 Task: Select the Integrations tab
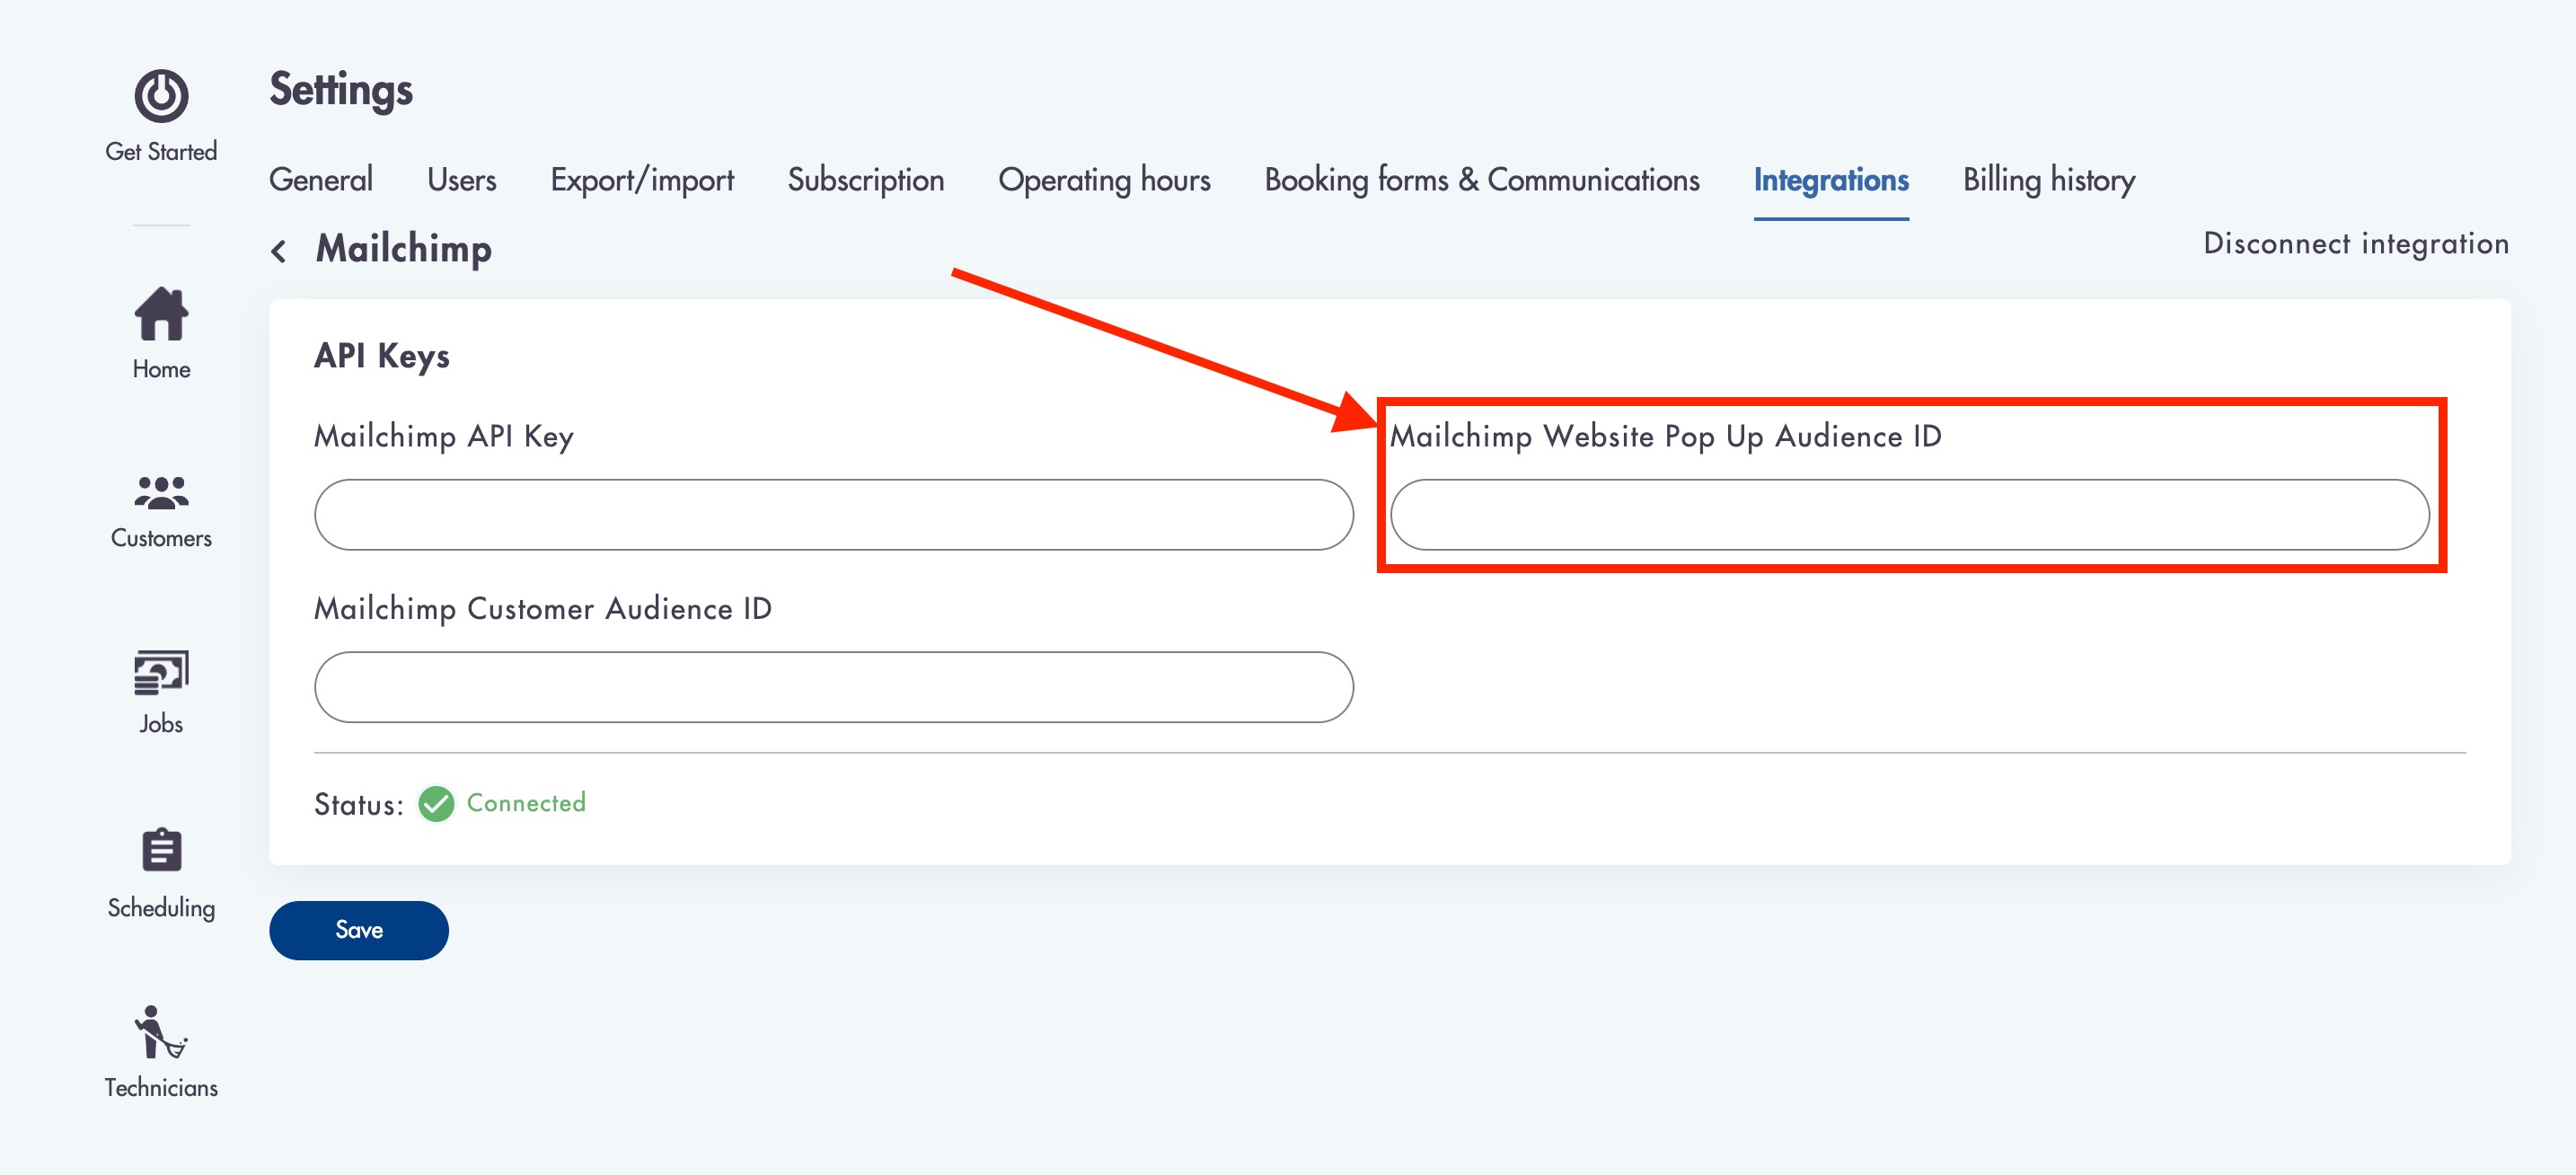1831,180
